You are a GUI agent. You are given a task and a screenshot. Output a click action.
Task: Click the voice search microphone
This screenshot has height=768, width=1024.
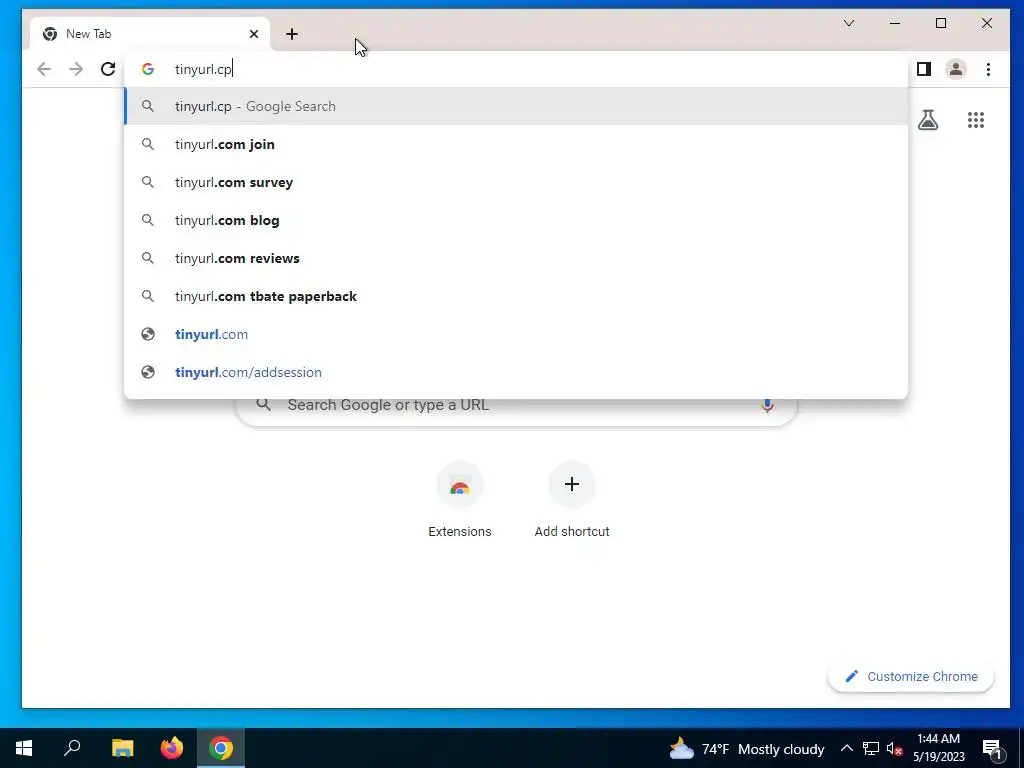tap(767, 405)
